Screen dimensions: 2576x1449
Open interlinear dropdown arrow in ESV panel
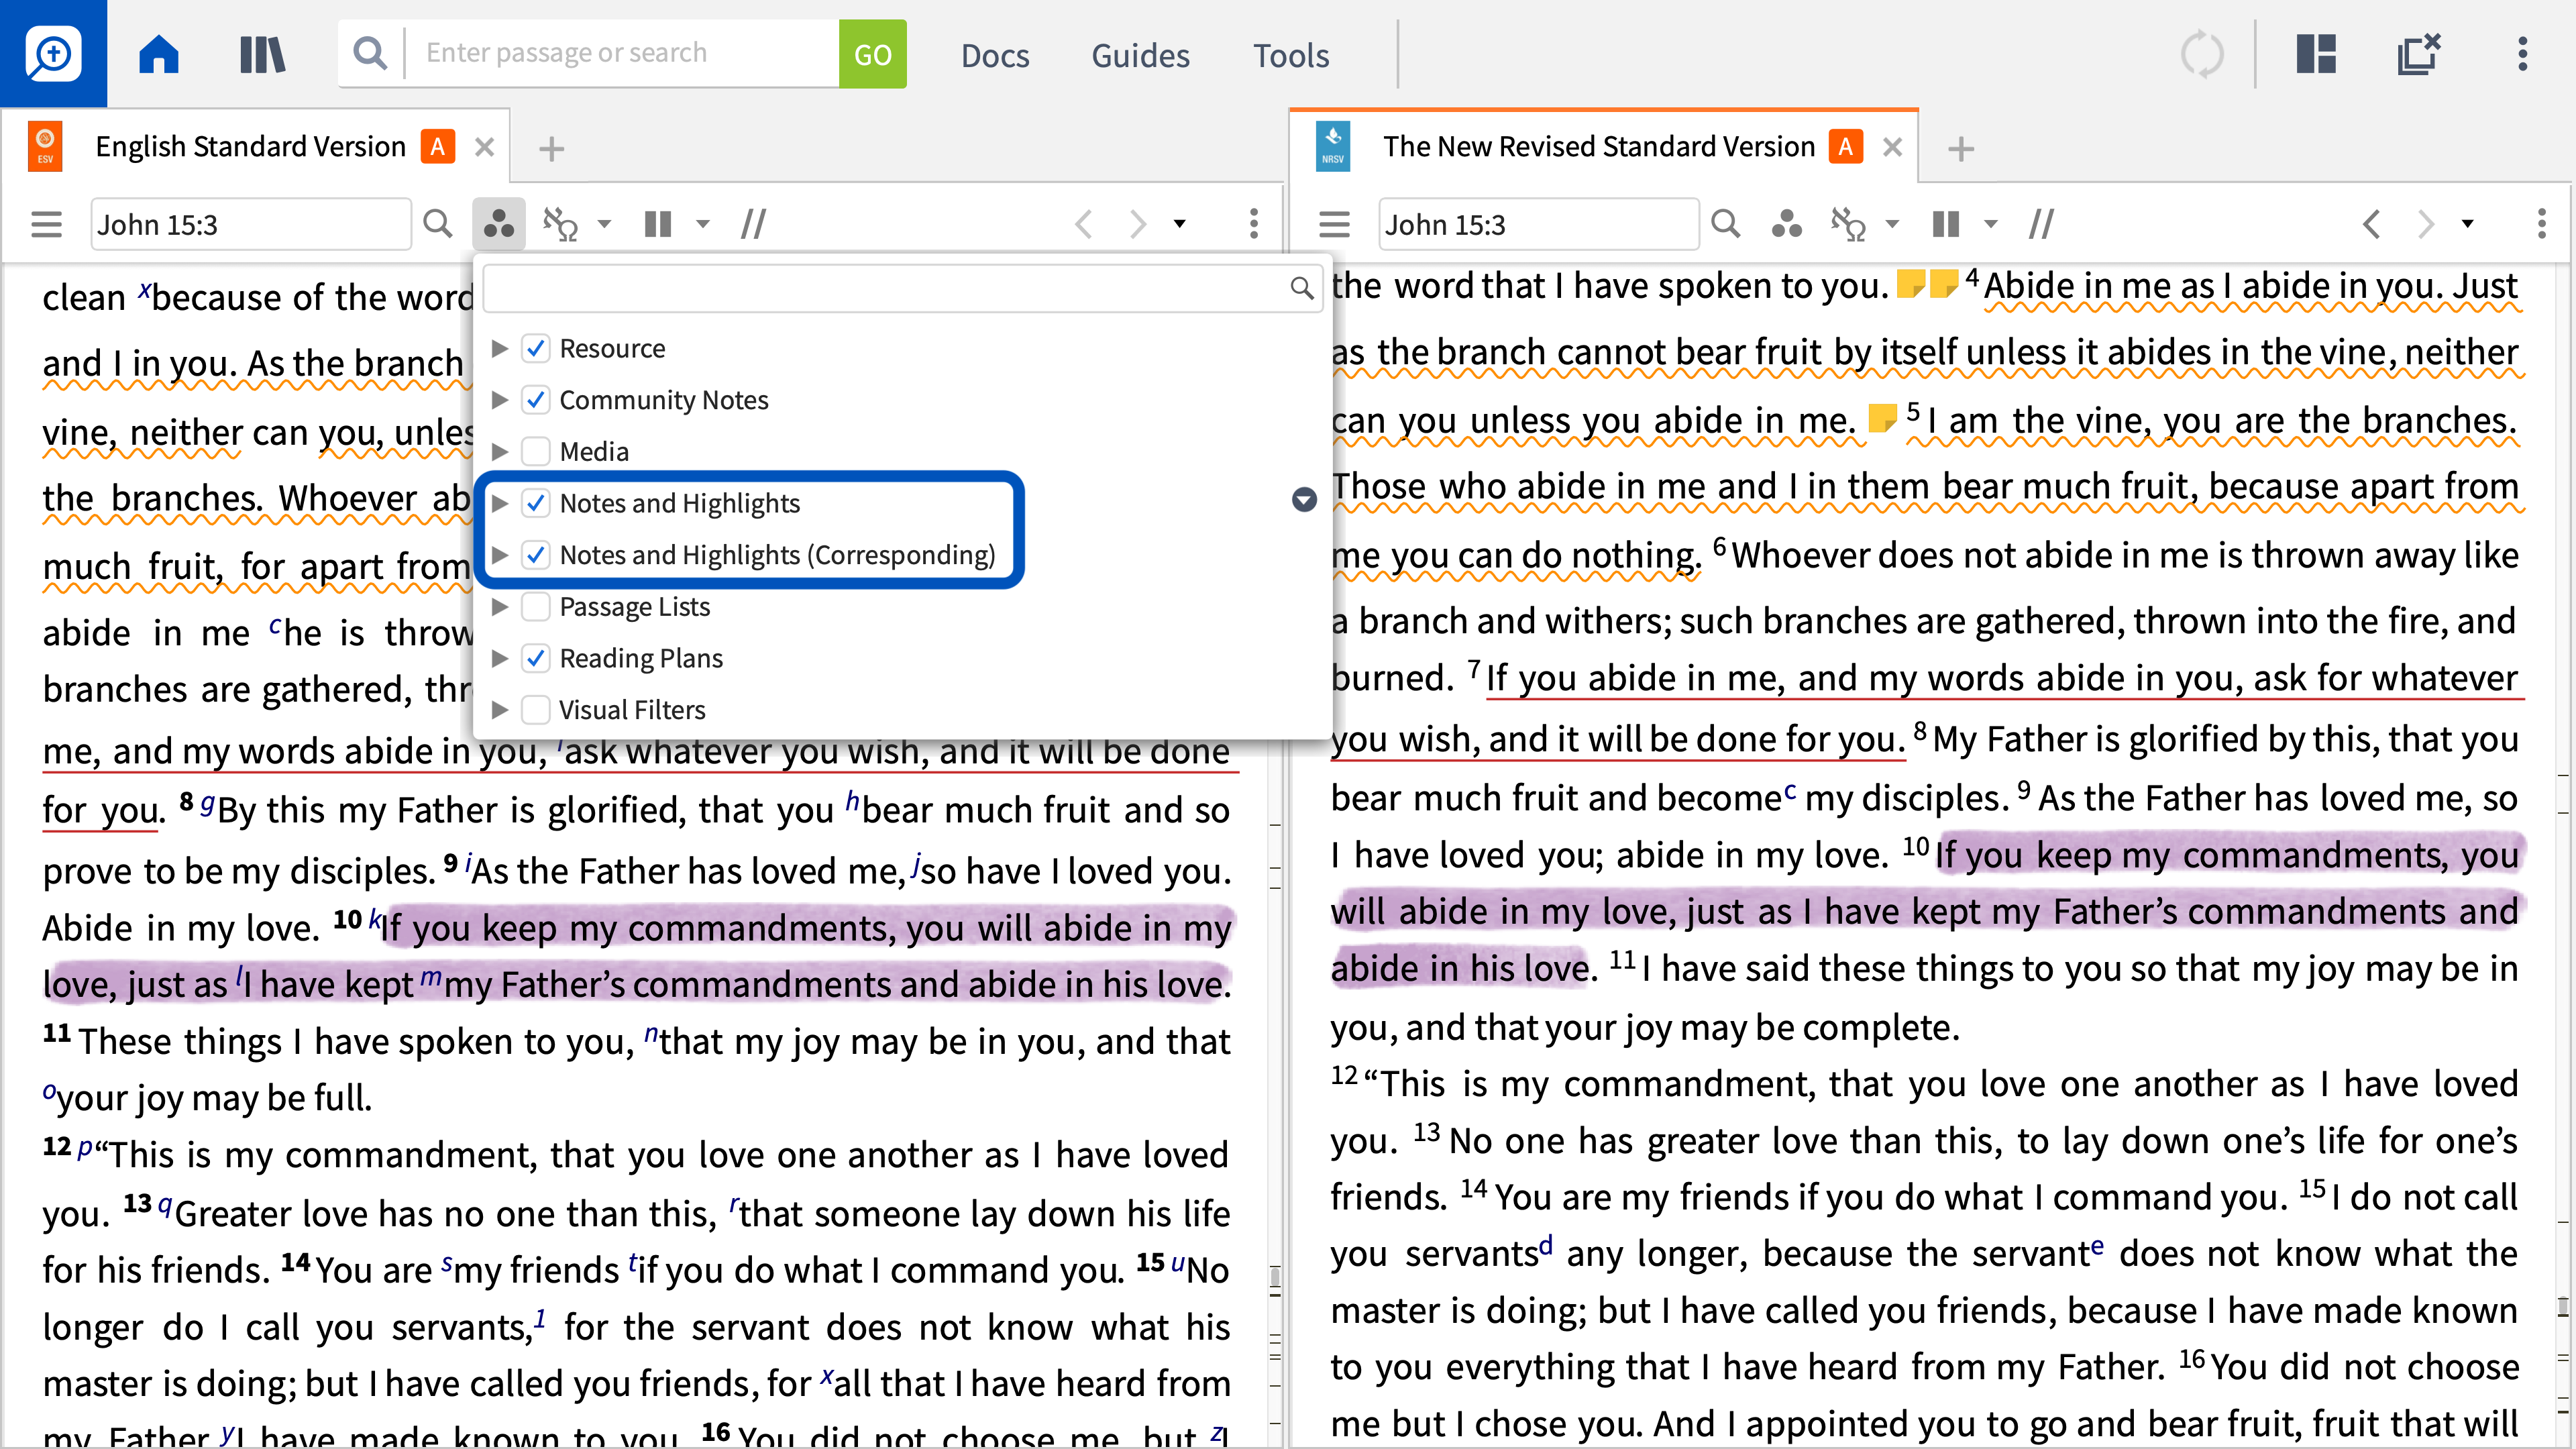coord(604,224)
